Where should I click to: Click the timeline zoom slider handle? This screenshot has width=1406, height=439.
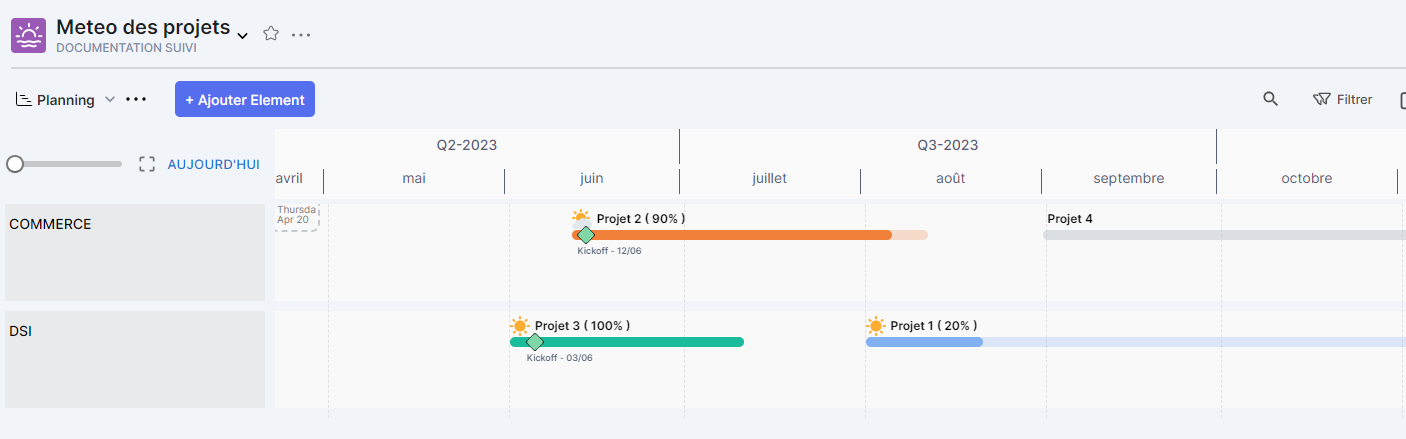[15, 164]
